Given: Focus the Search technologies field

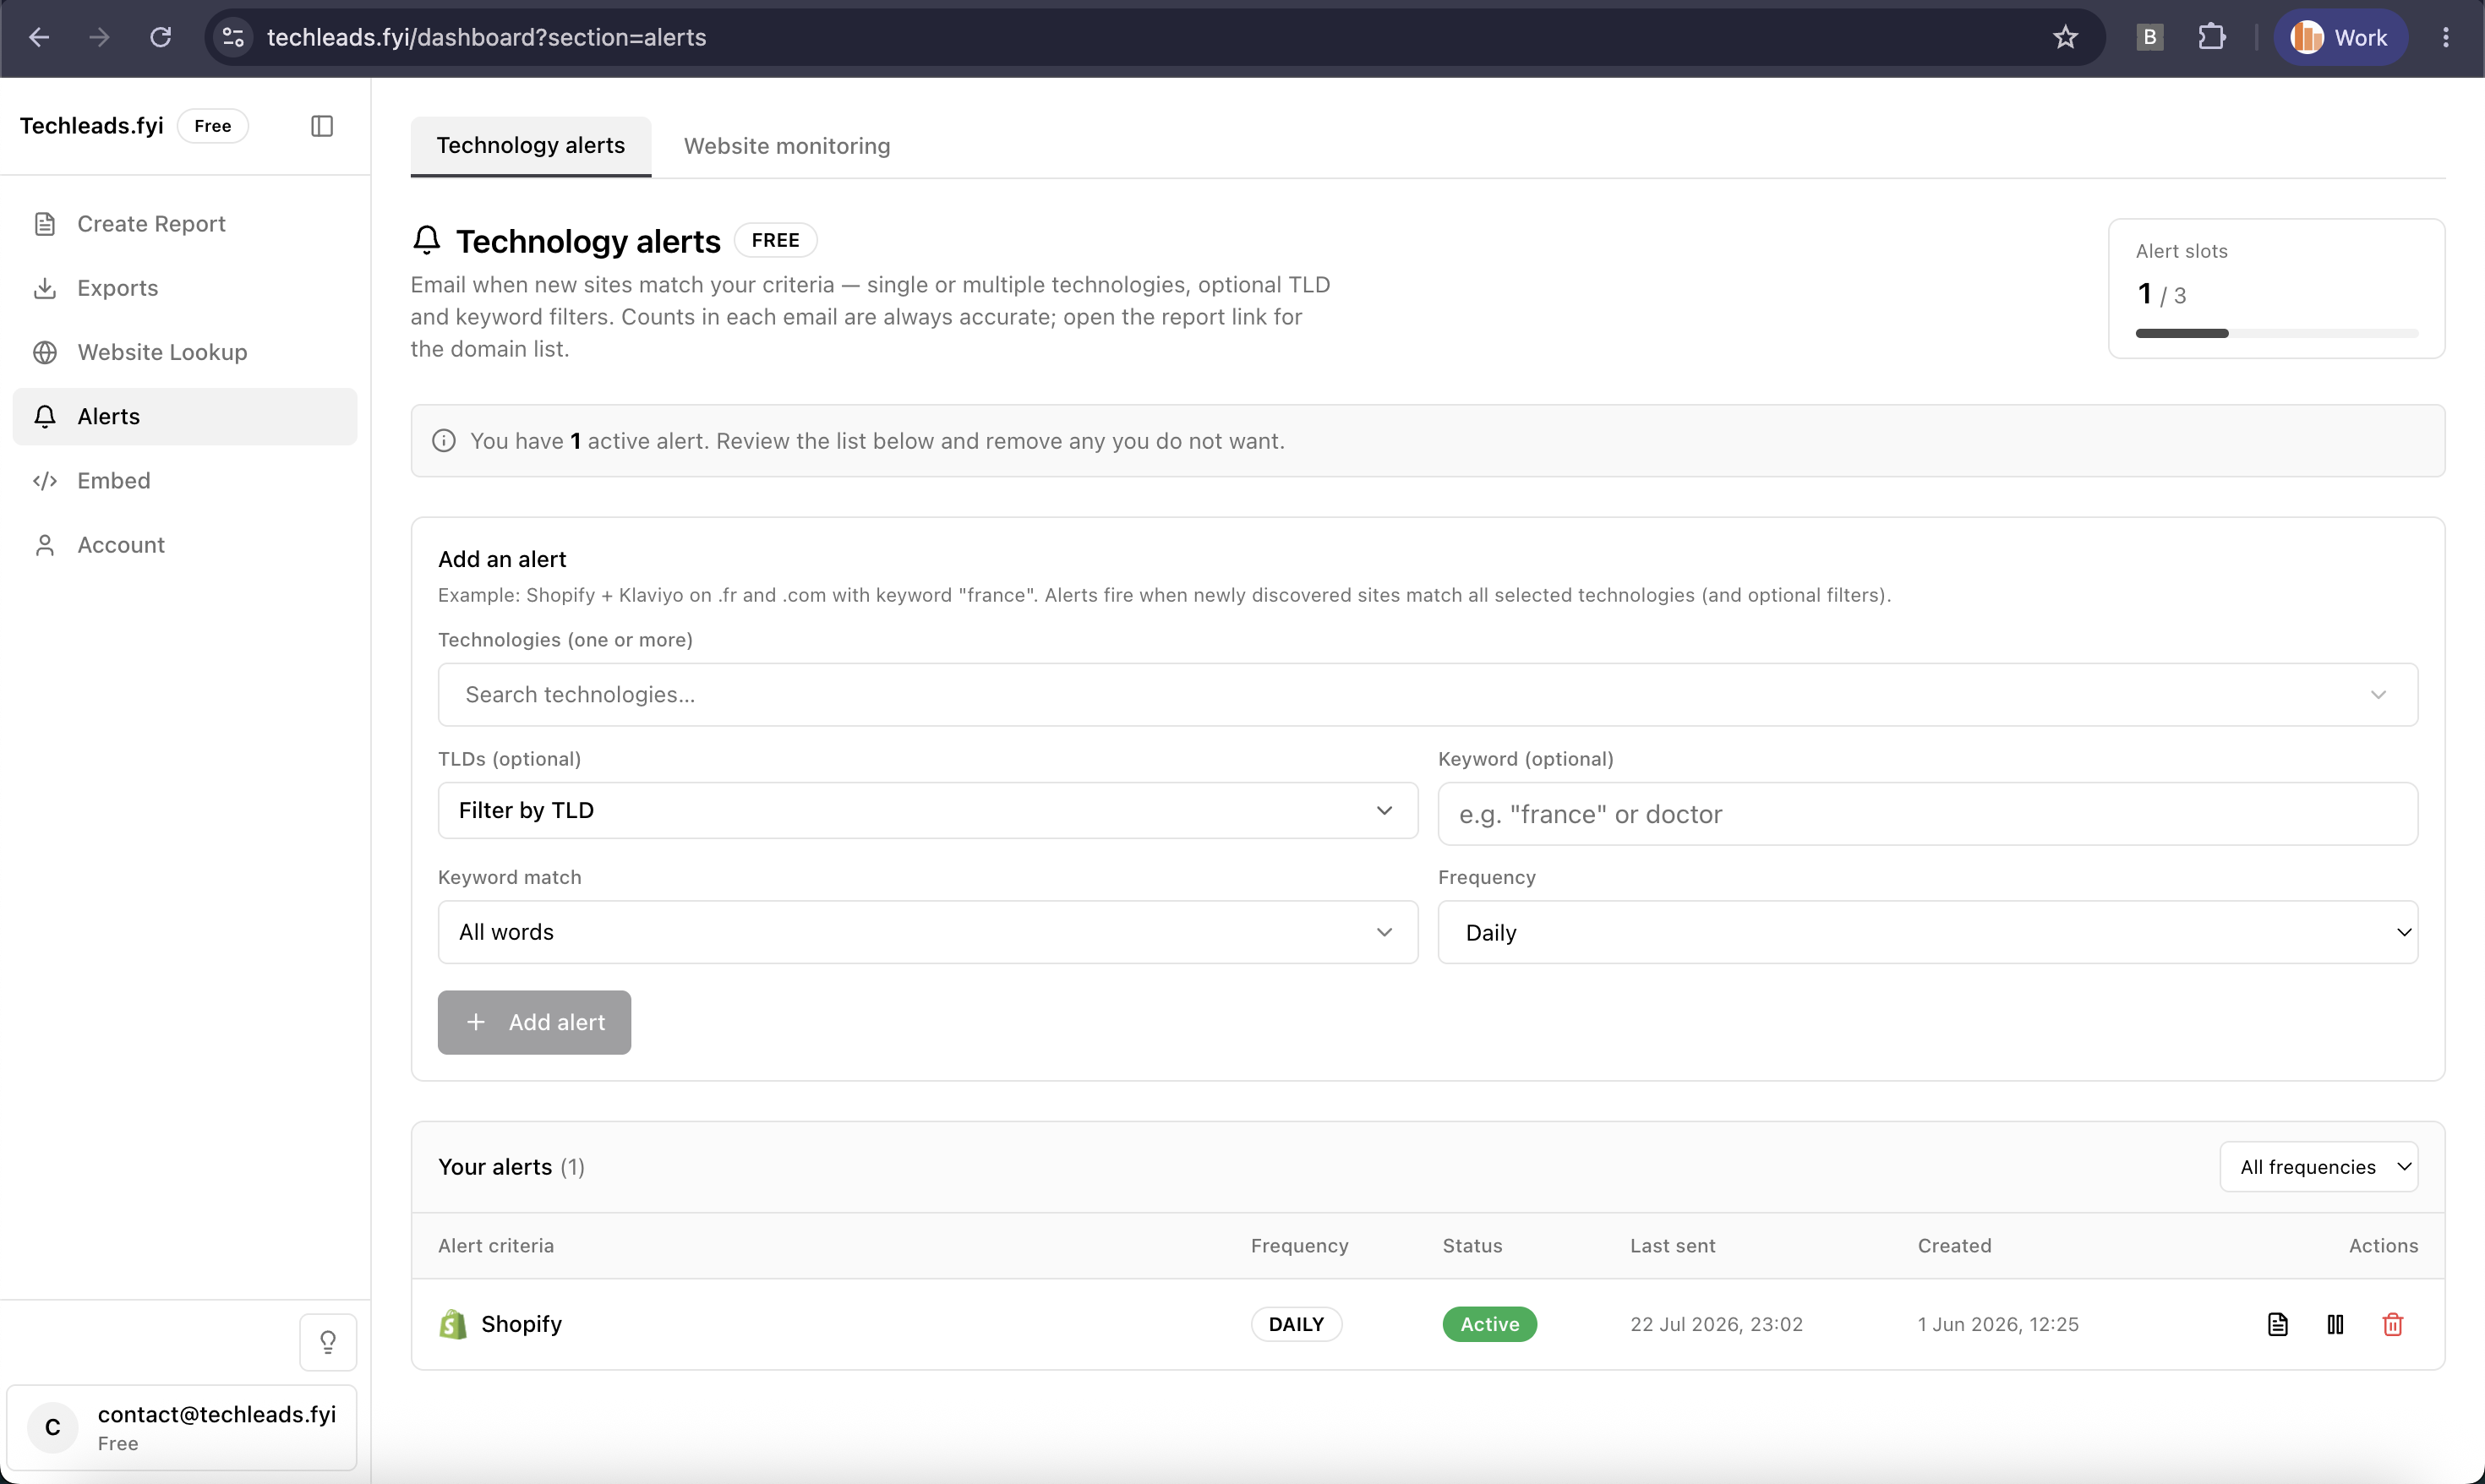Looking at the screenshot, I should pos(1427,695).
